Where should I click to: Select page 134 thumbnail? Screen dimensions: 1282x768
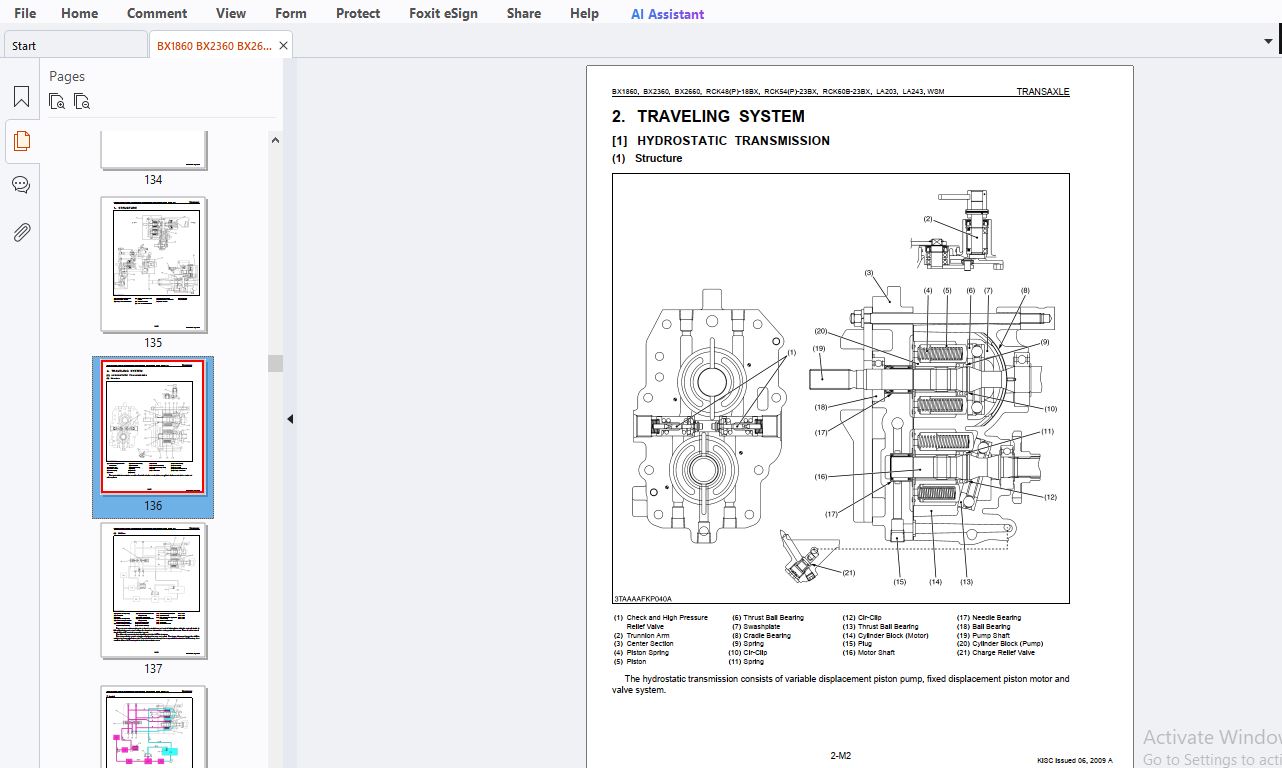click(x=153, y=150)
